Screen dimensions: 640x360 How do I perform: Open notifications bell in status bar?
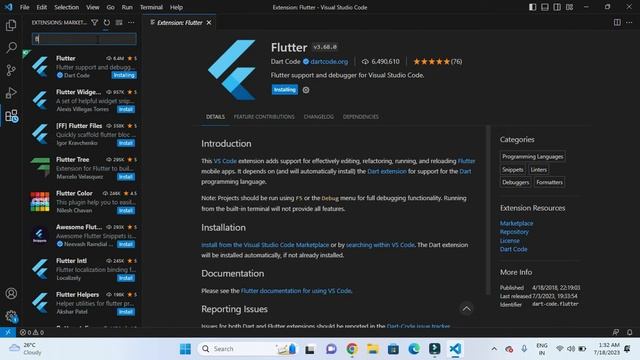(x=629, y=332)
